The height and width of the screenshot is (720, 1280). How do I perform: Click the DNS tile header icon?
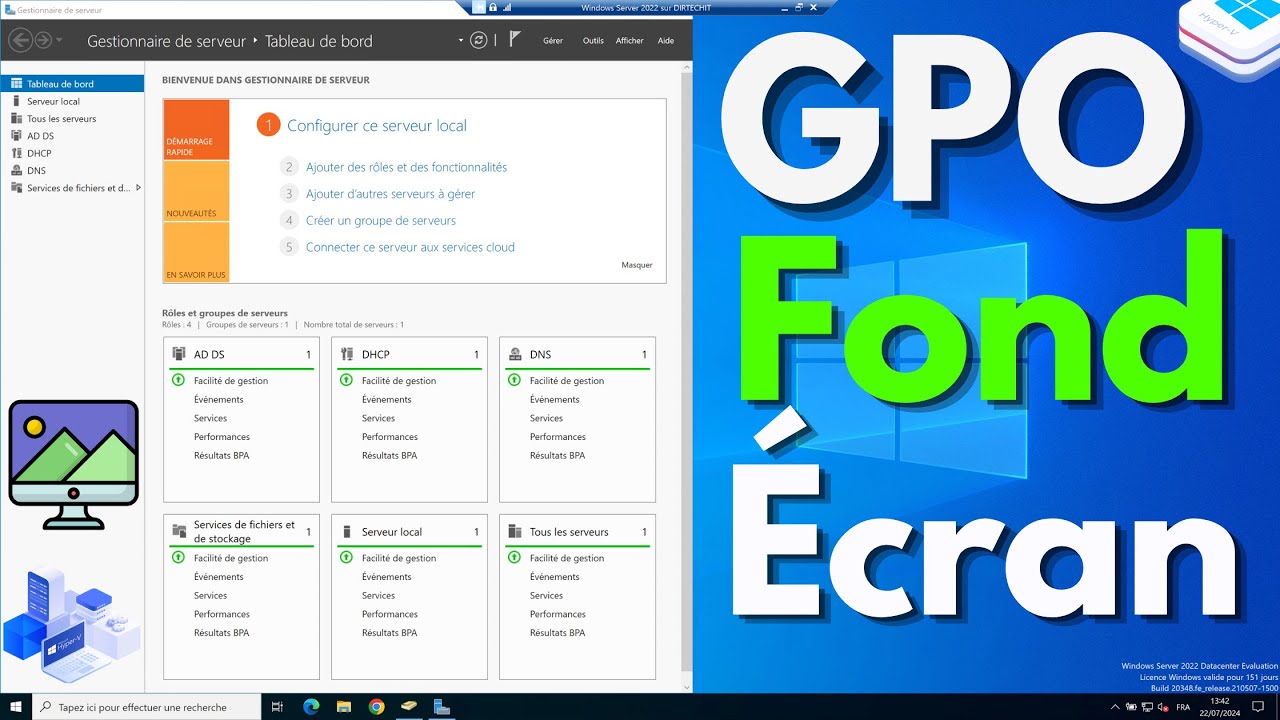(515, 354)
